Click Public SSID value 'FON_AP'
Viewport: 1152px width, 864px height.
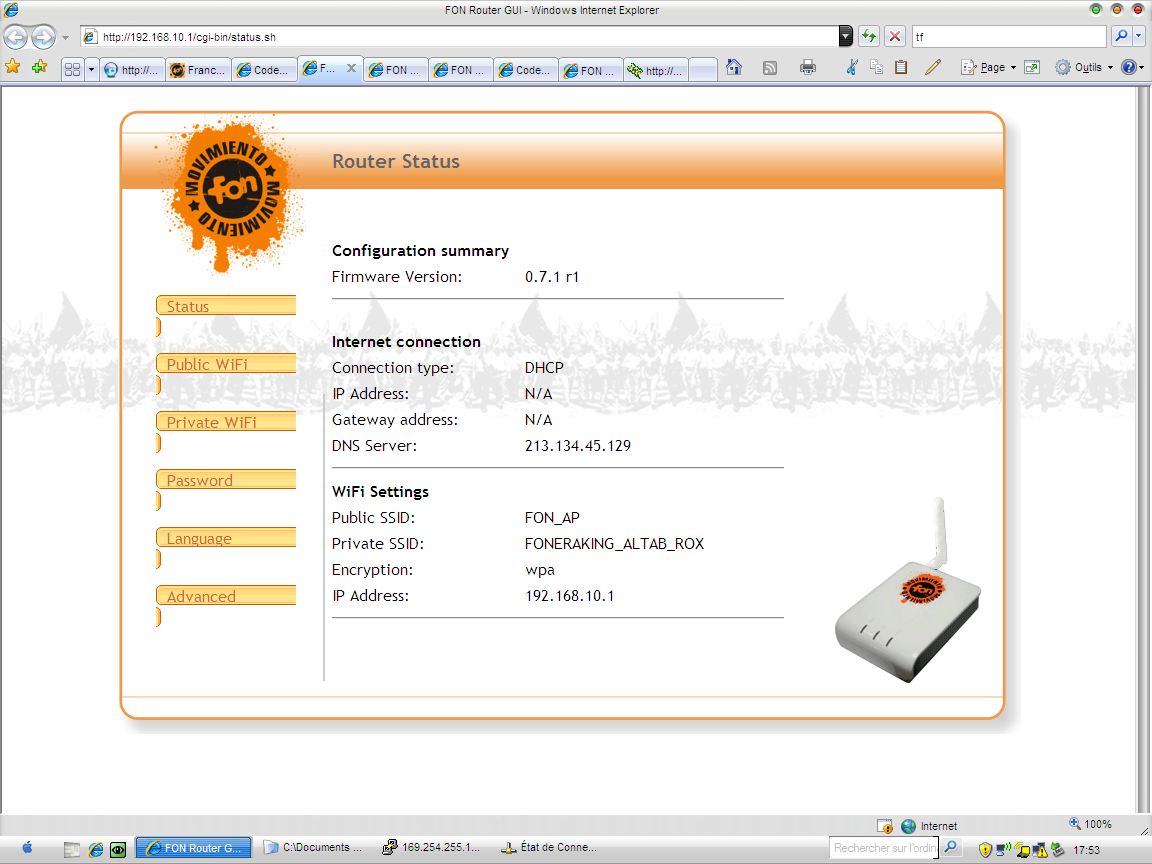point(552,518)
